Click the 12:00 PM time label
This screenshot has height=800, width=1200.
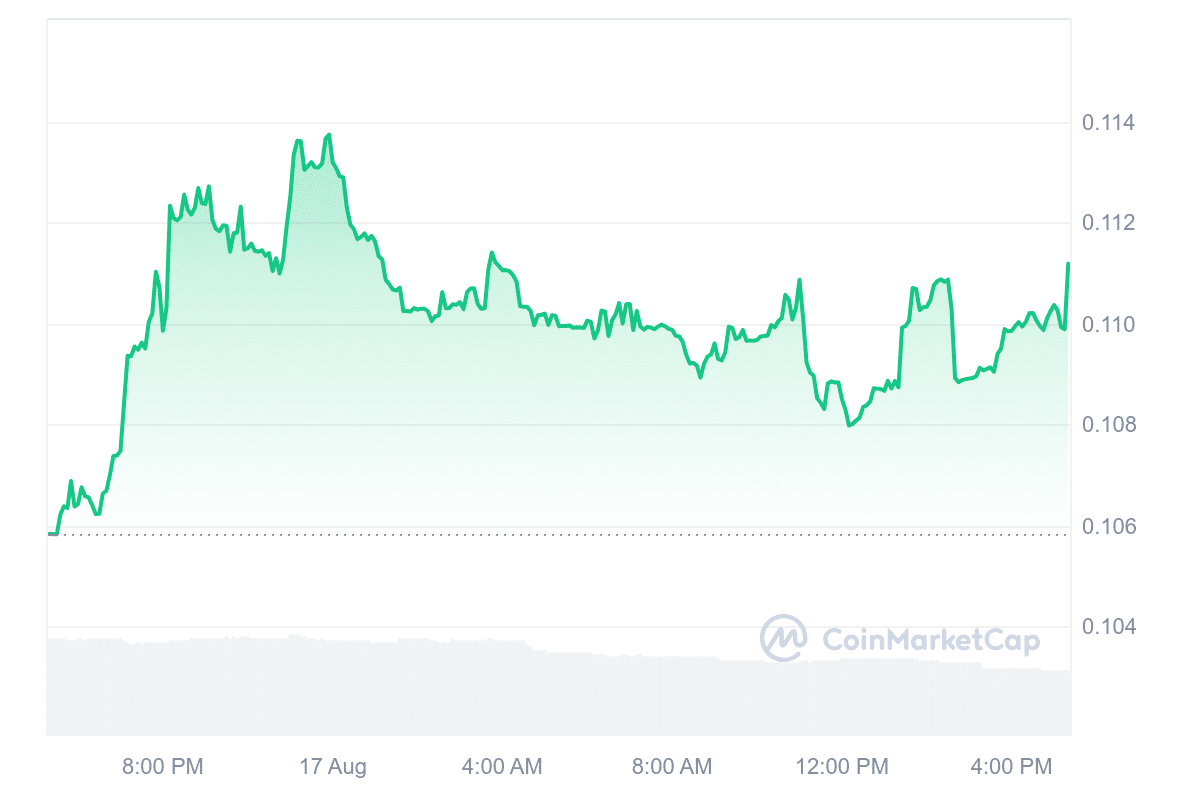pyautogui.click(x=842, y=767)
